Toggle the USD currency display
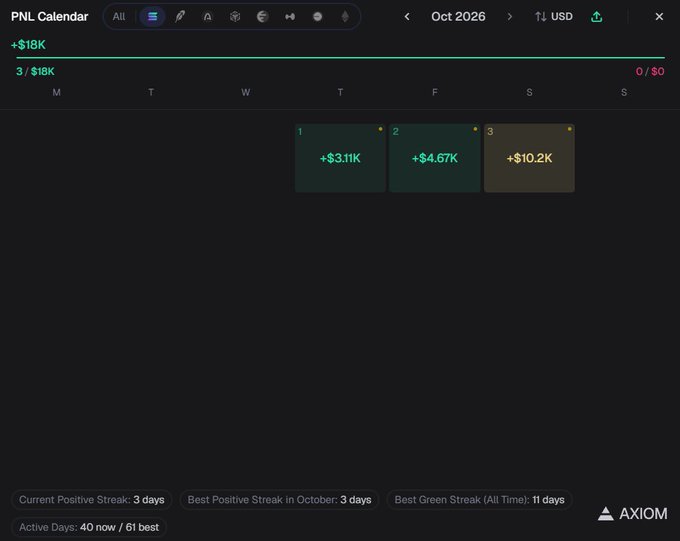The width and height of the screenshot is (680, 541). point(554,16)
